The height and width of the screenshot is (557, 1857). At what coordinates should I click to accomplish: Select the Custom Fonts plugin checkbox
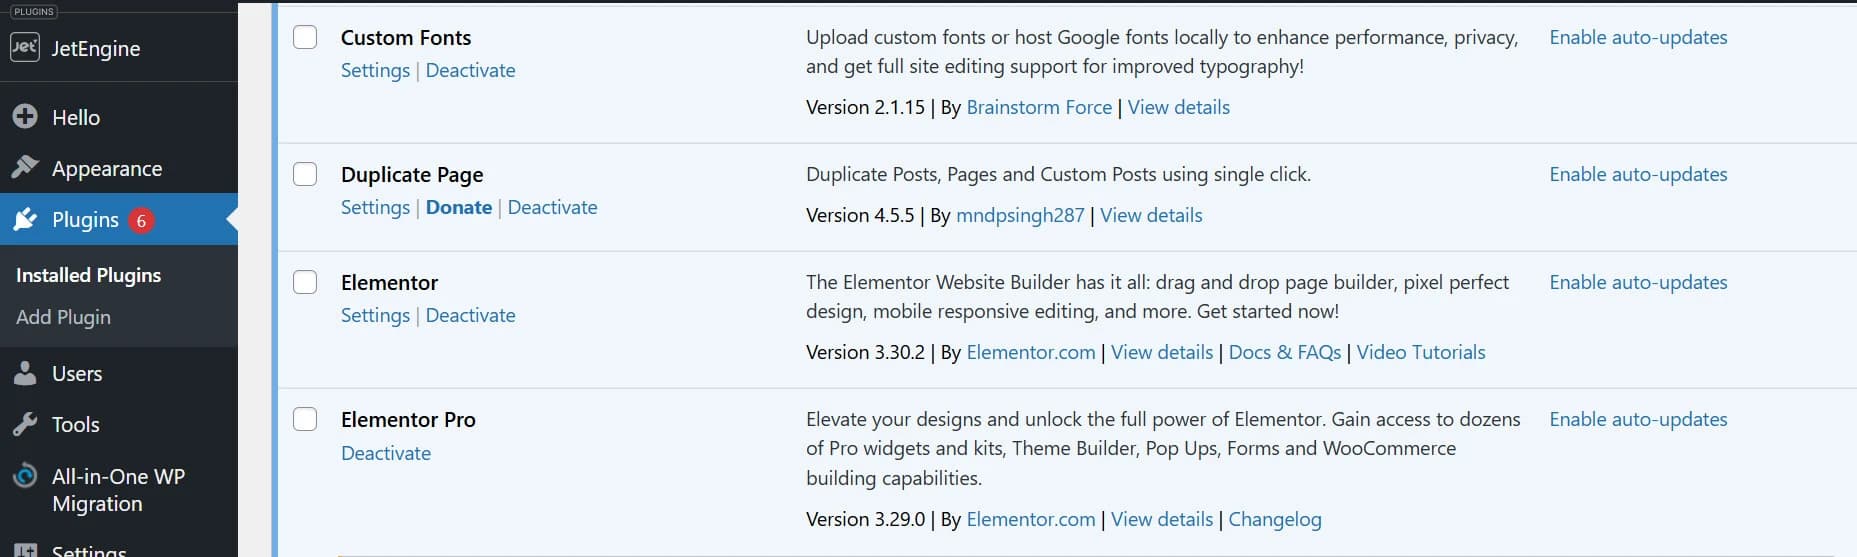305,37
